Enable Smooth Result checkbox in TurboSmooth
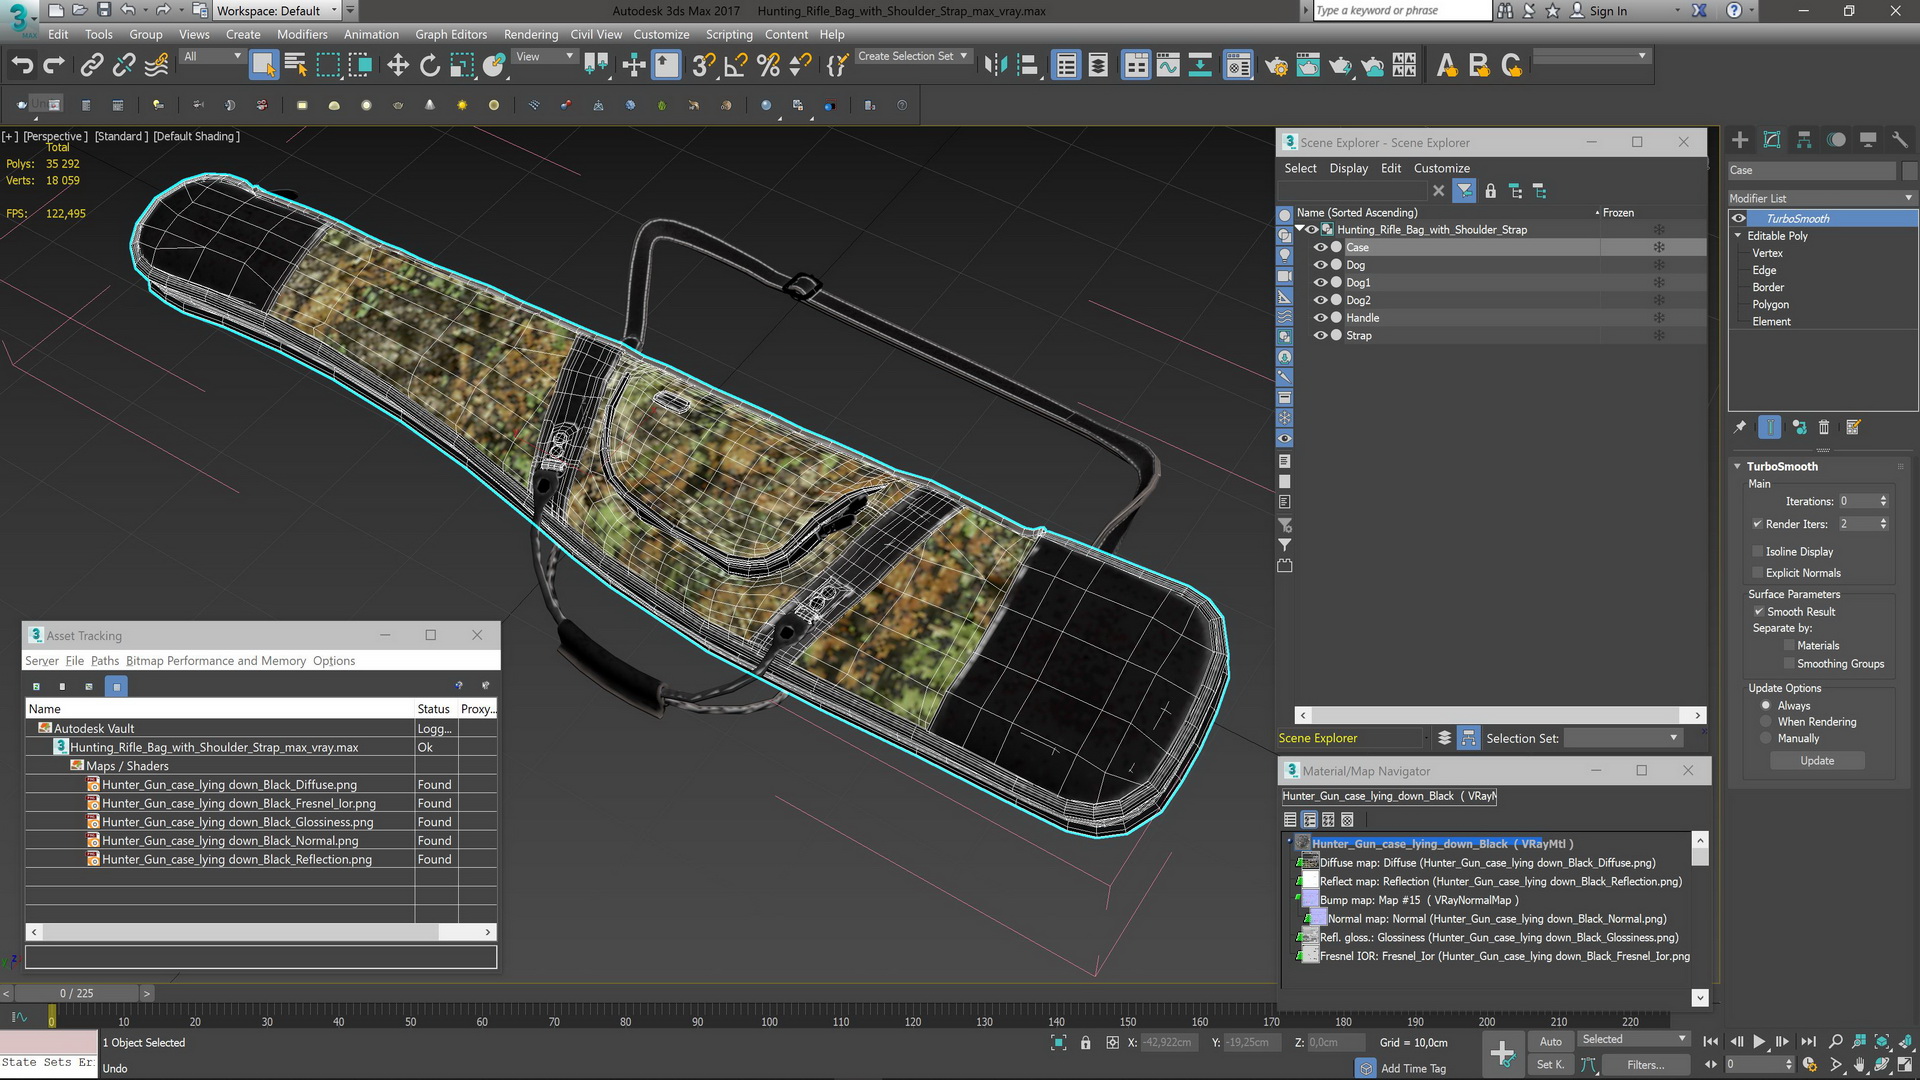 1758,611
